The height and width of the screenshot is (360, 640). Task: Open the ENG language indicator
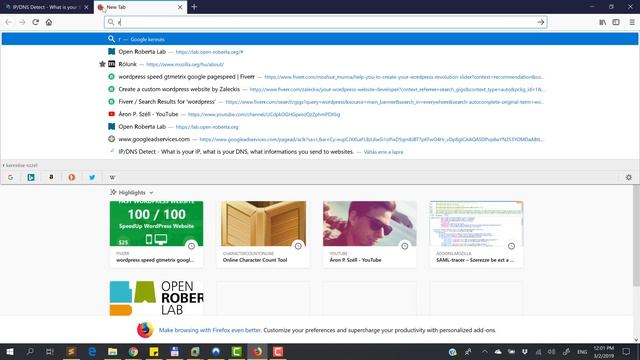click(x=582, y=351)
